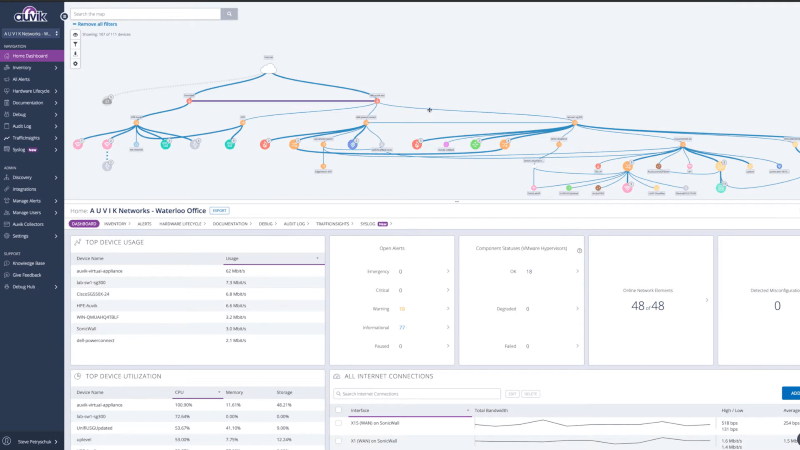Click the Component Statuses info icon
Screen dimensions: 800x450
click(x=579, y=251)
